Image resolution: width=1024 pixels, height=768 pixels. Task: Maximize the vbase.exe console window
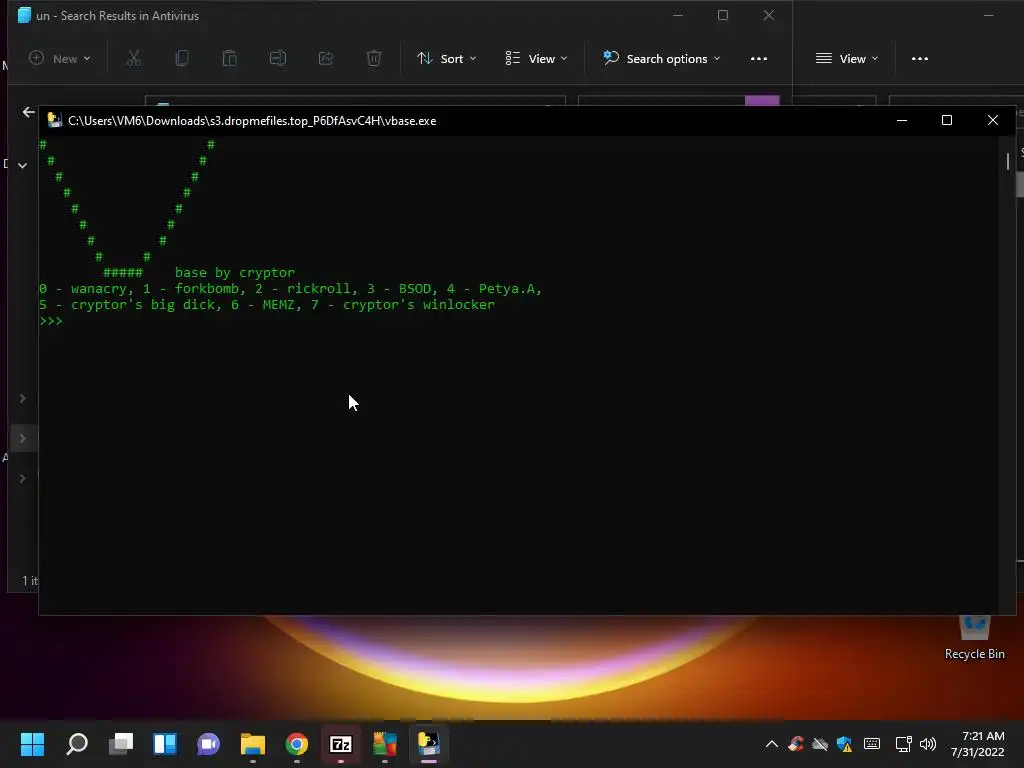[x=947, y=120]
